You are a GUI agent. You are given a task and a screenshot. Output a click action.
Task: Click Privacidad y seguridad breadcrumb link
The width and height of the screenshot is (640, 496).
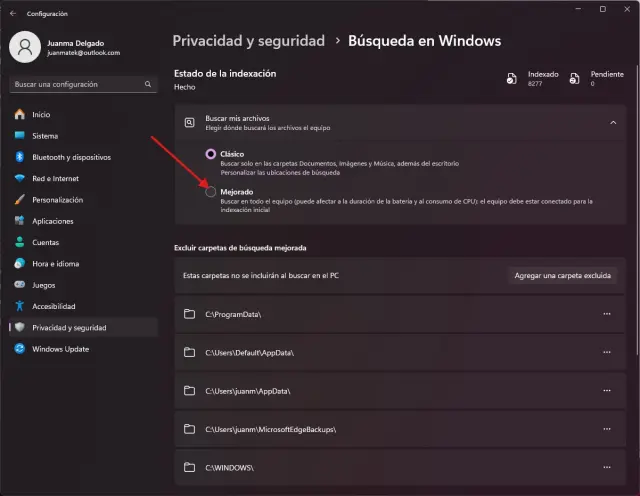click(249, 41)
